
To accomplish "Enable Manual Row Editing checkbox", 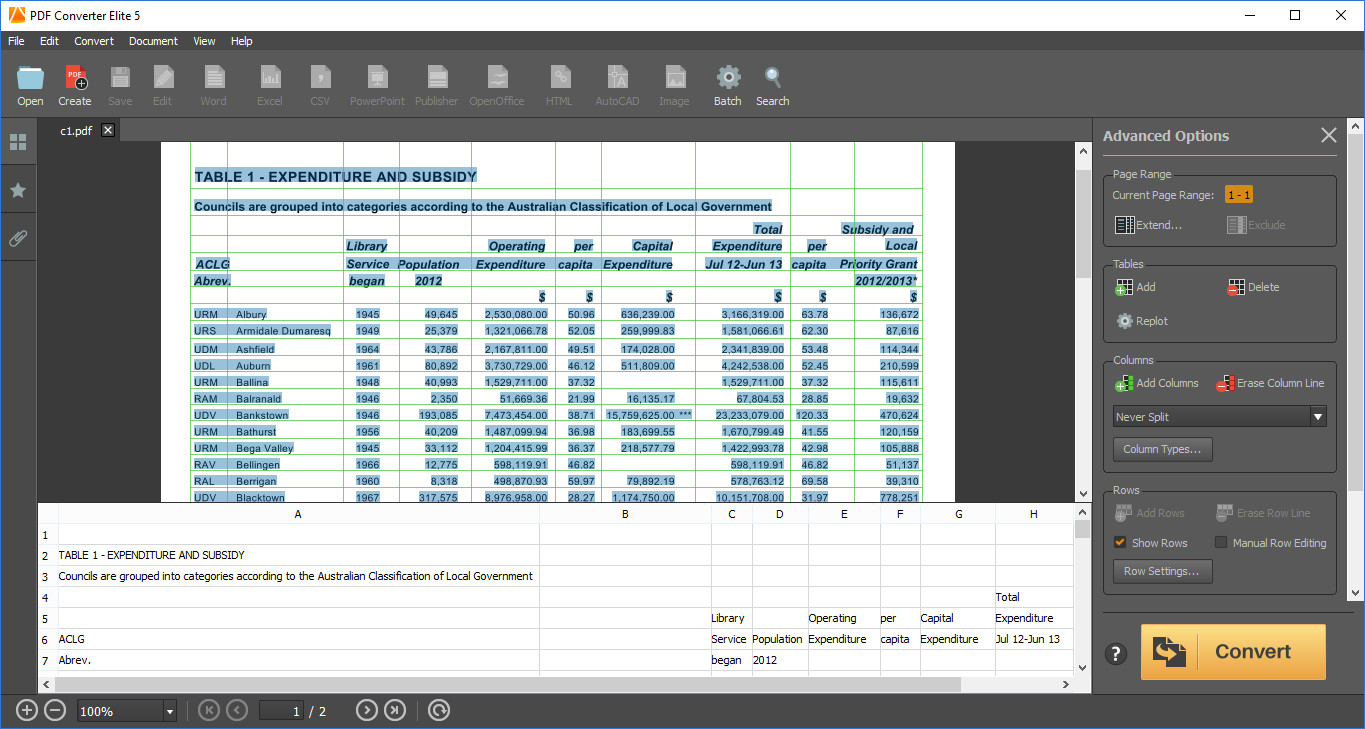I will [1221, 543].
